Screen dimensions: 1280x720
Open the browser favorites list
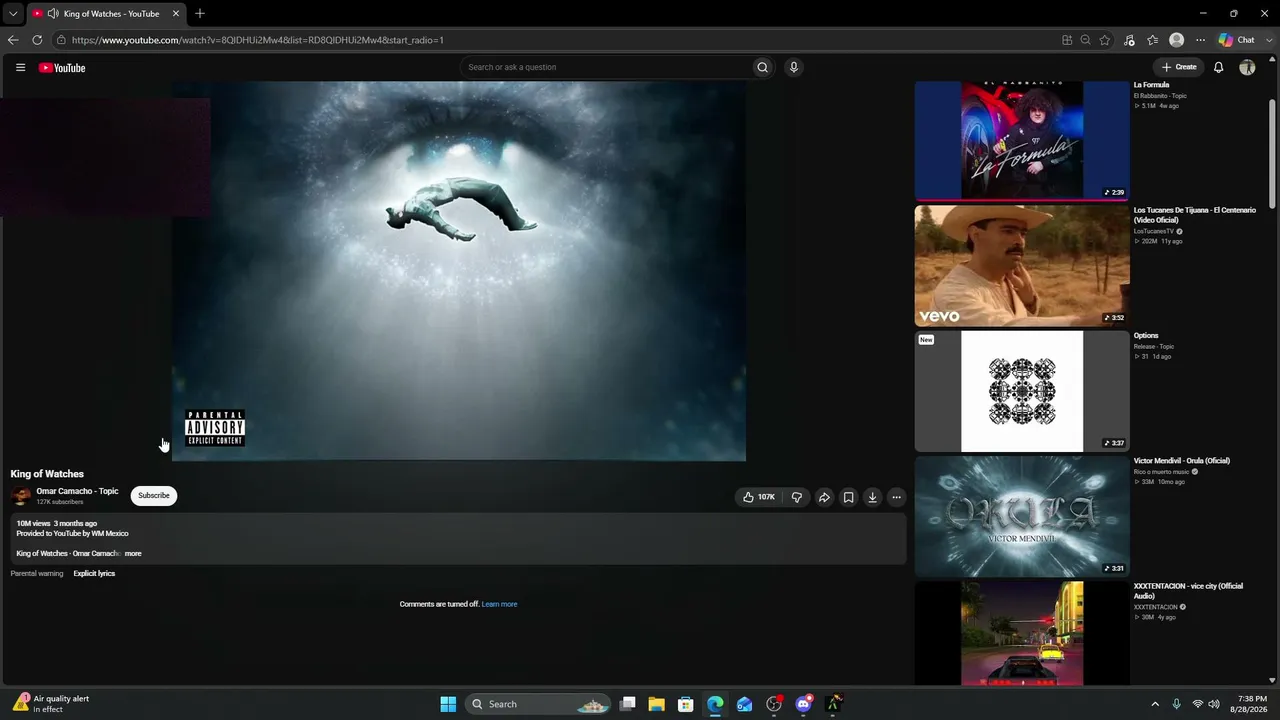(1152, 40)
